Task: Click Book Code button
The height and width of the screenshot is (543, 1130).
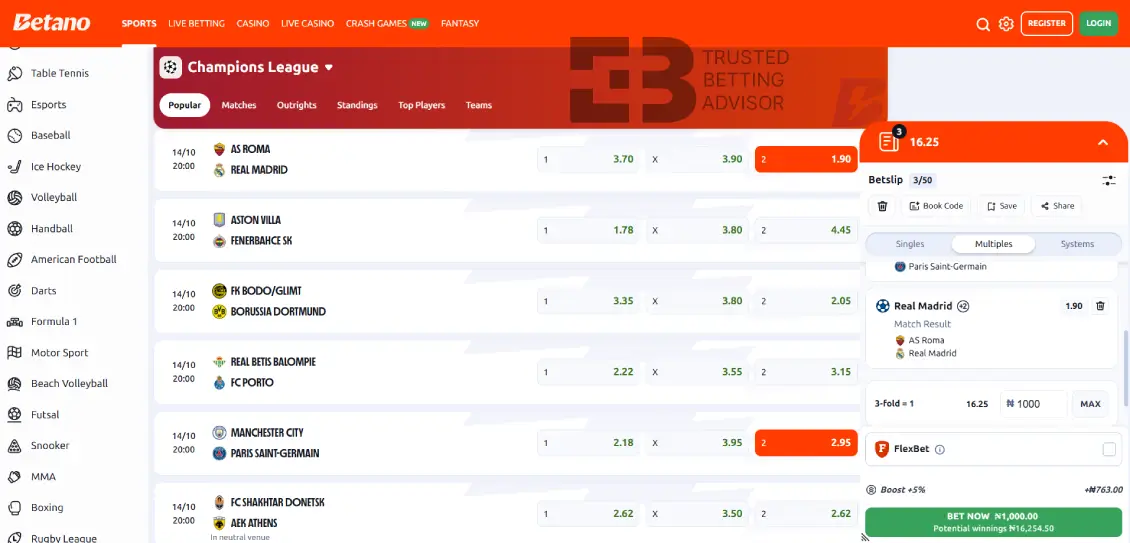Action: point(936,206)
